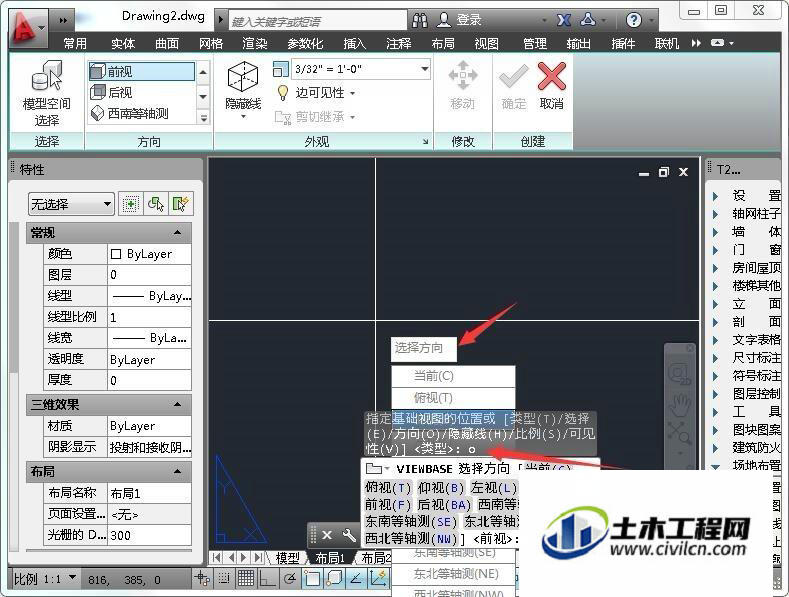This screenshot has width=789, height=597.
Task: Click the Cancel (取消) red X button
Action: 551,78
